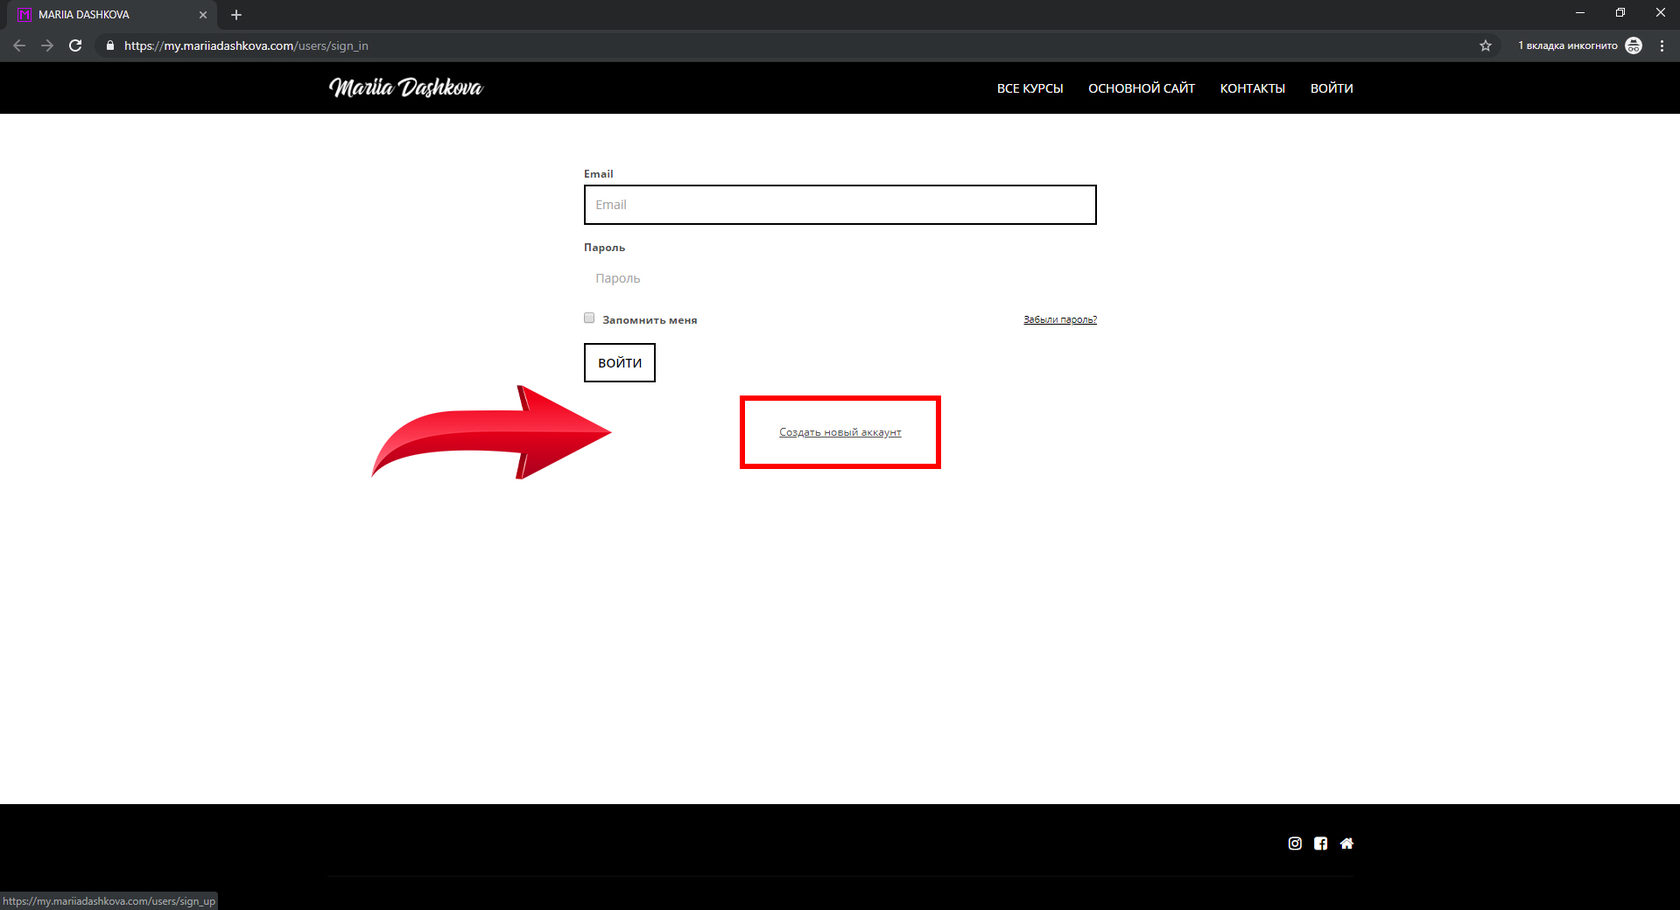
Task: Click 1 вкладка инкогнито label
Action: tap(1567, 46)
